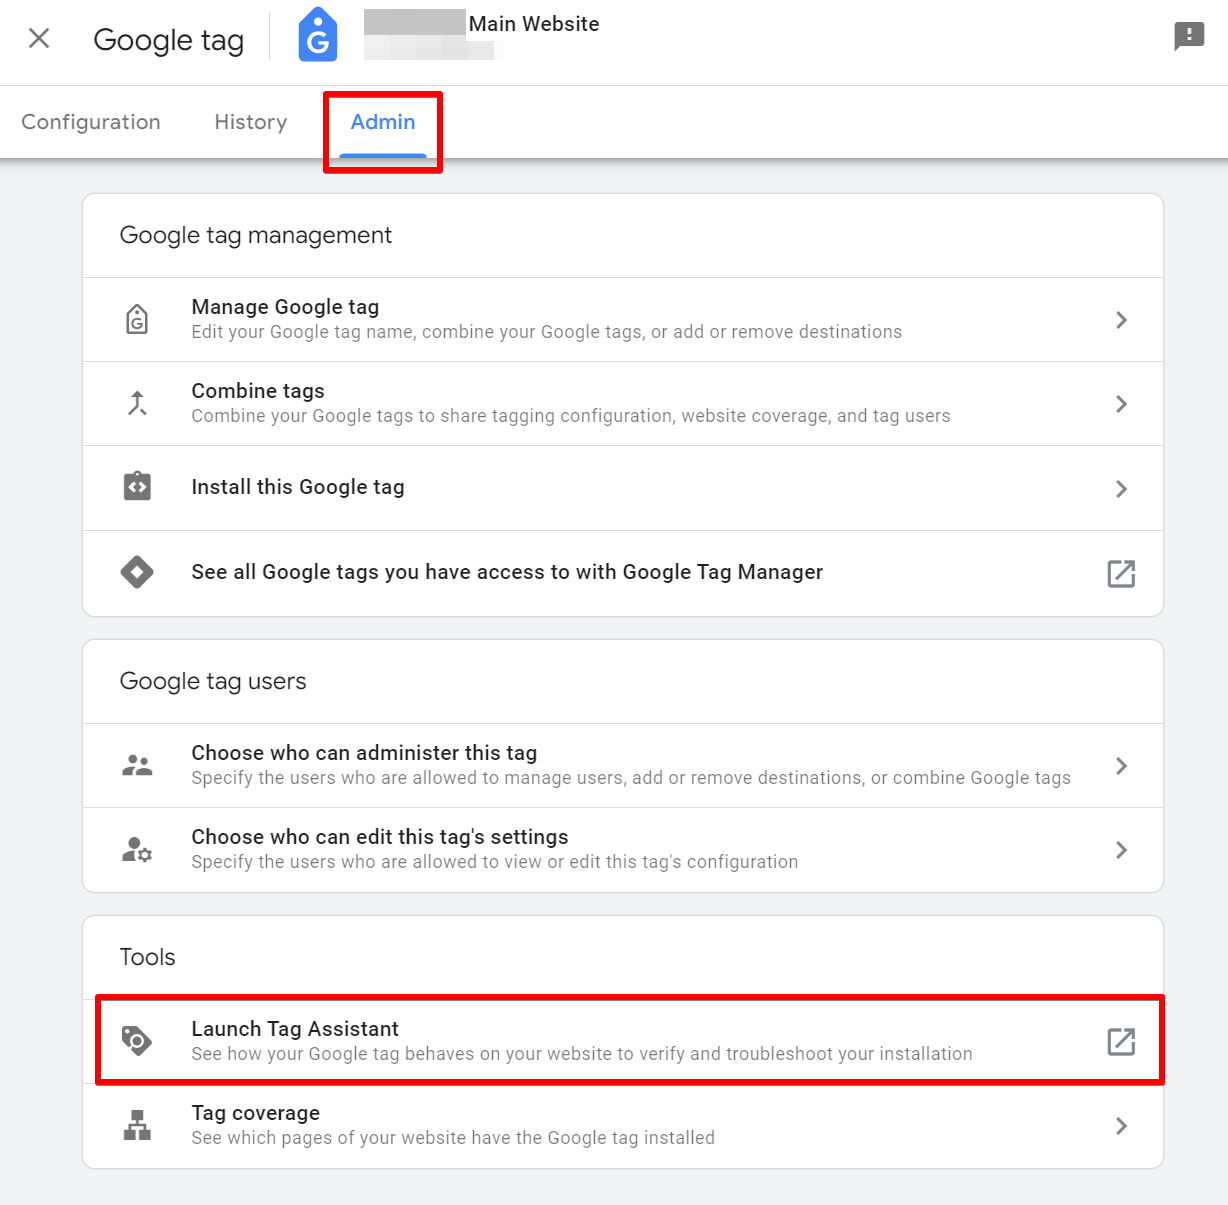Open See all Google tags with Tag Manager
Screen dimensions: 1228x1205
click(506, 572)
